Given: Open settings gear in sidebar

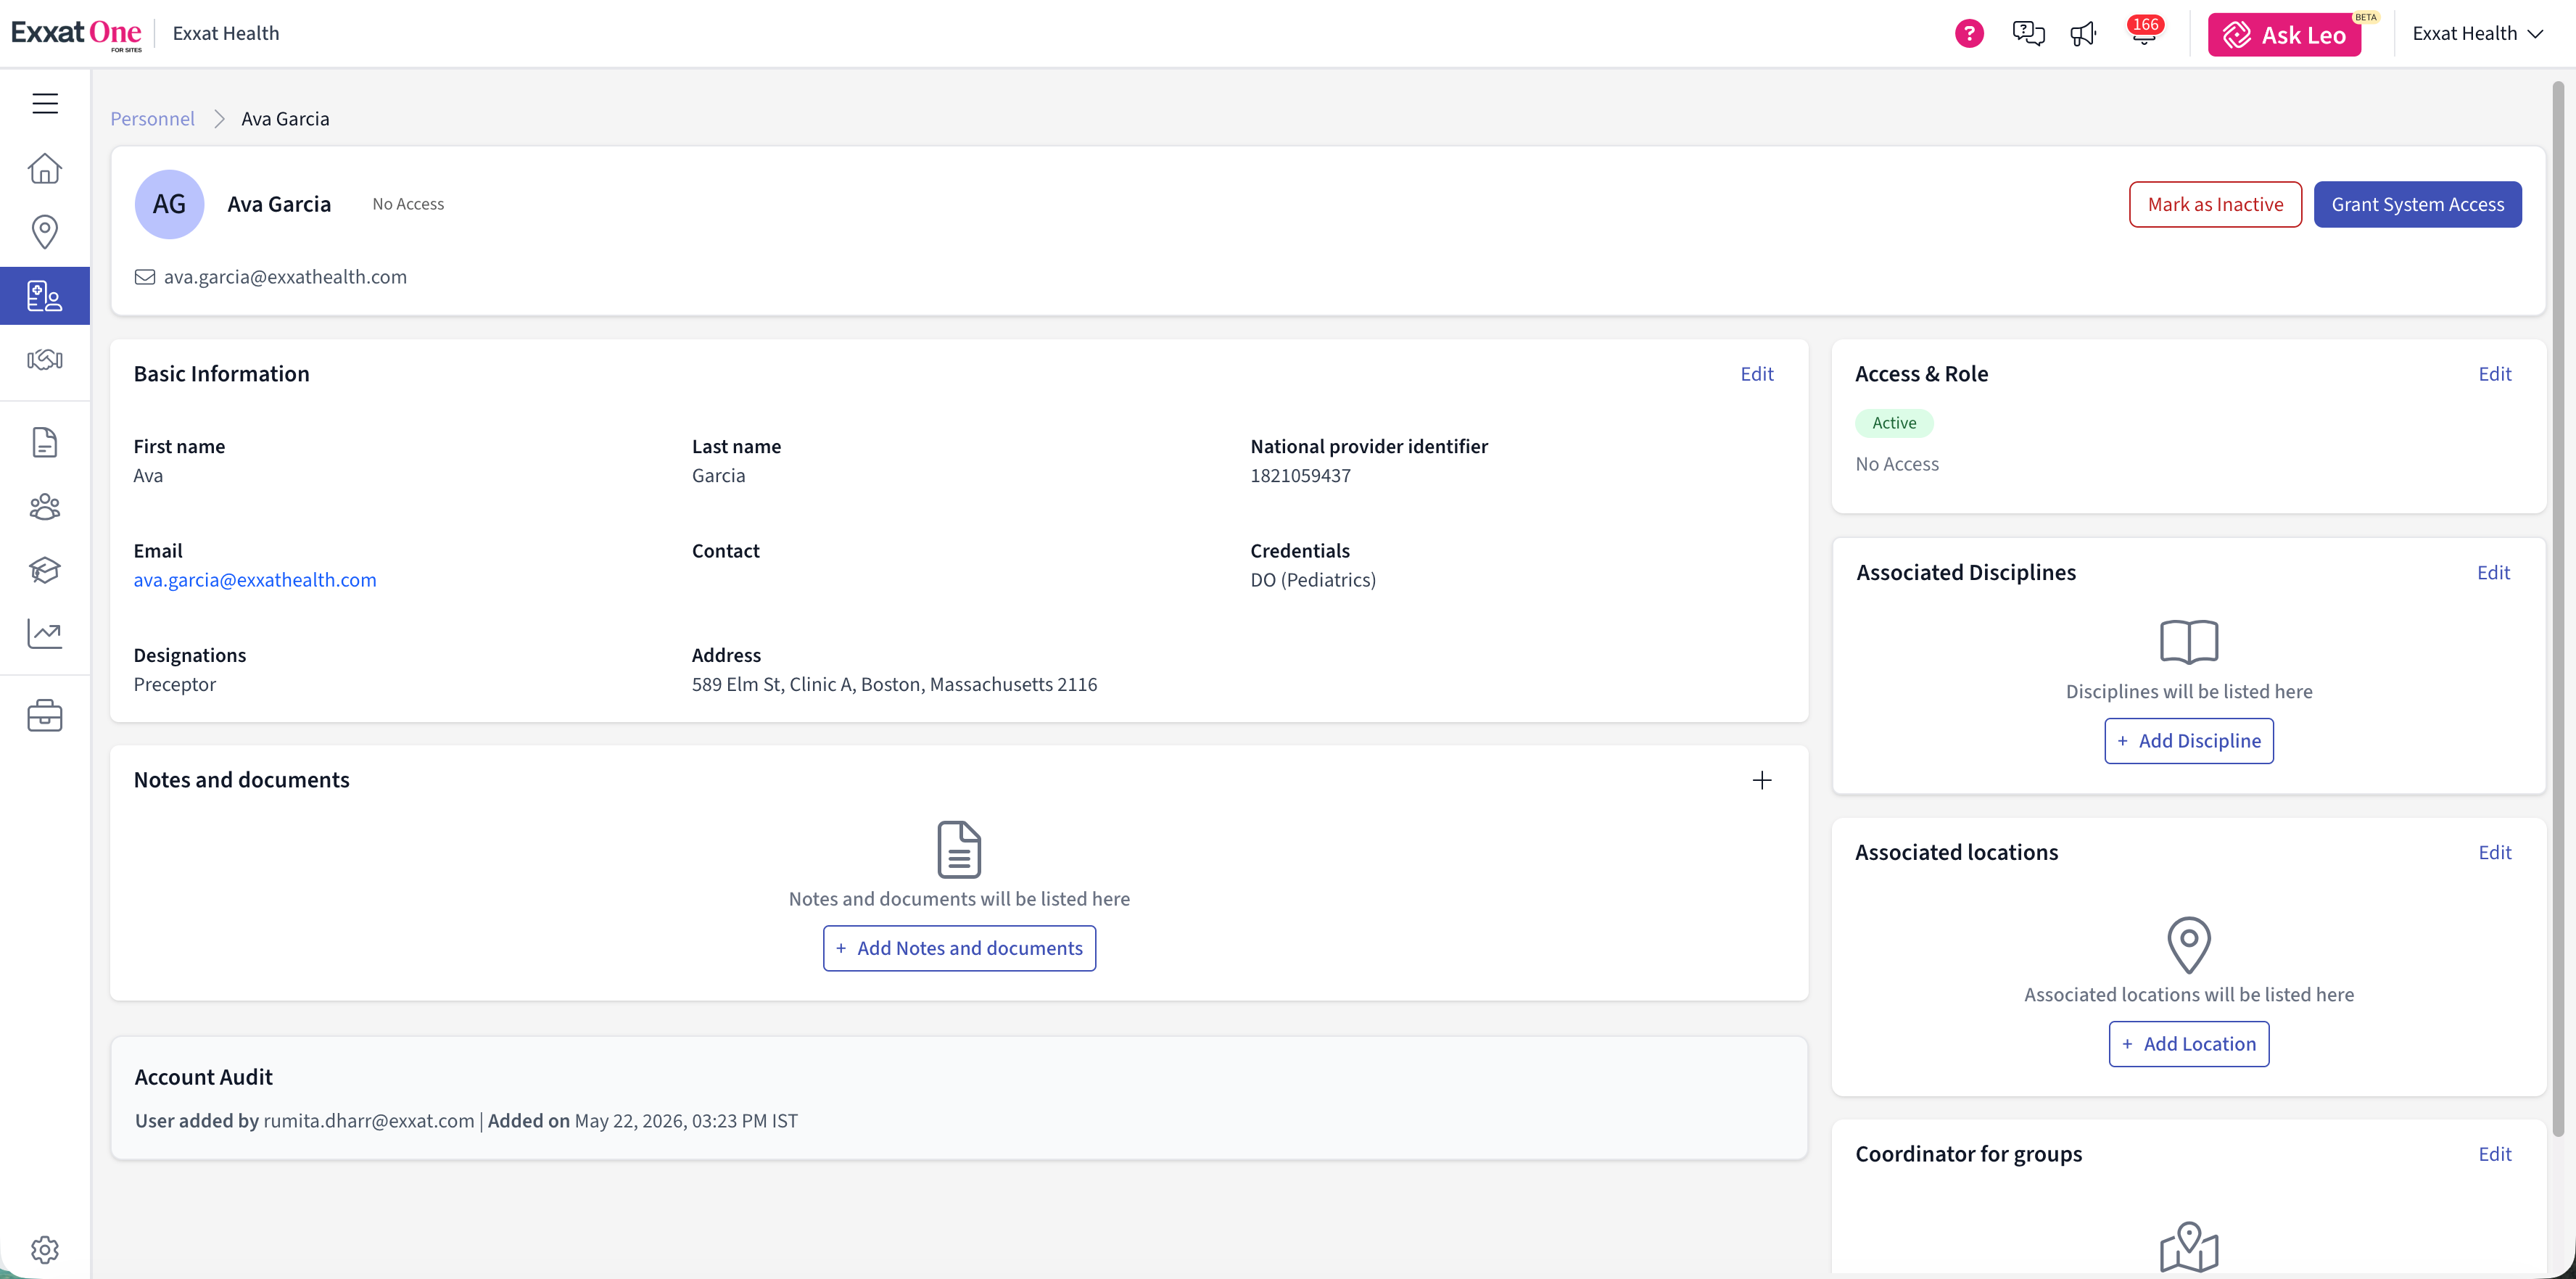Looking at the screenshot, I should tap(45, 1250).
